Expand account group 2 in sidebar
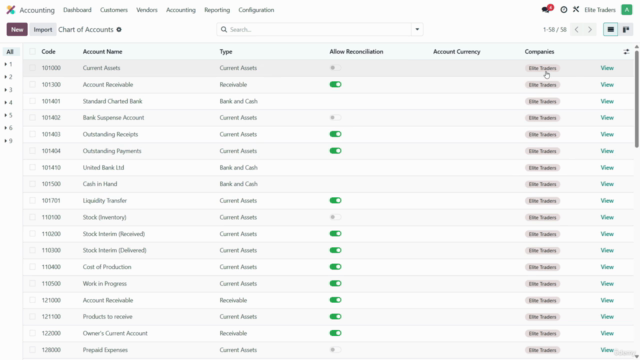Viewport: 640px width, 360px height. [x=8, y=77]
